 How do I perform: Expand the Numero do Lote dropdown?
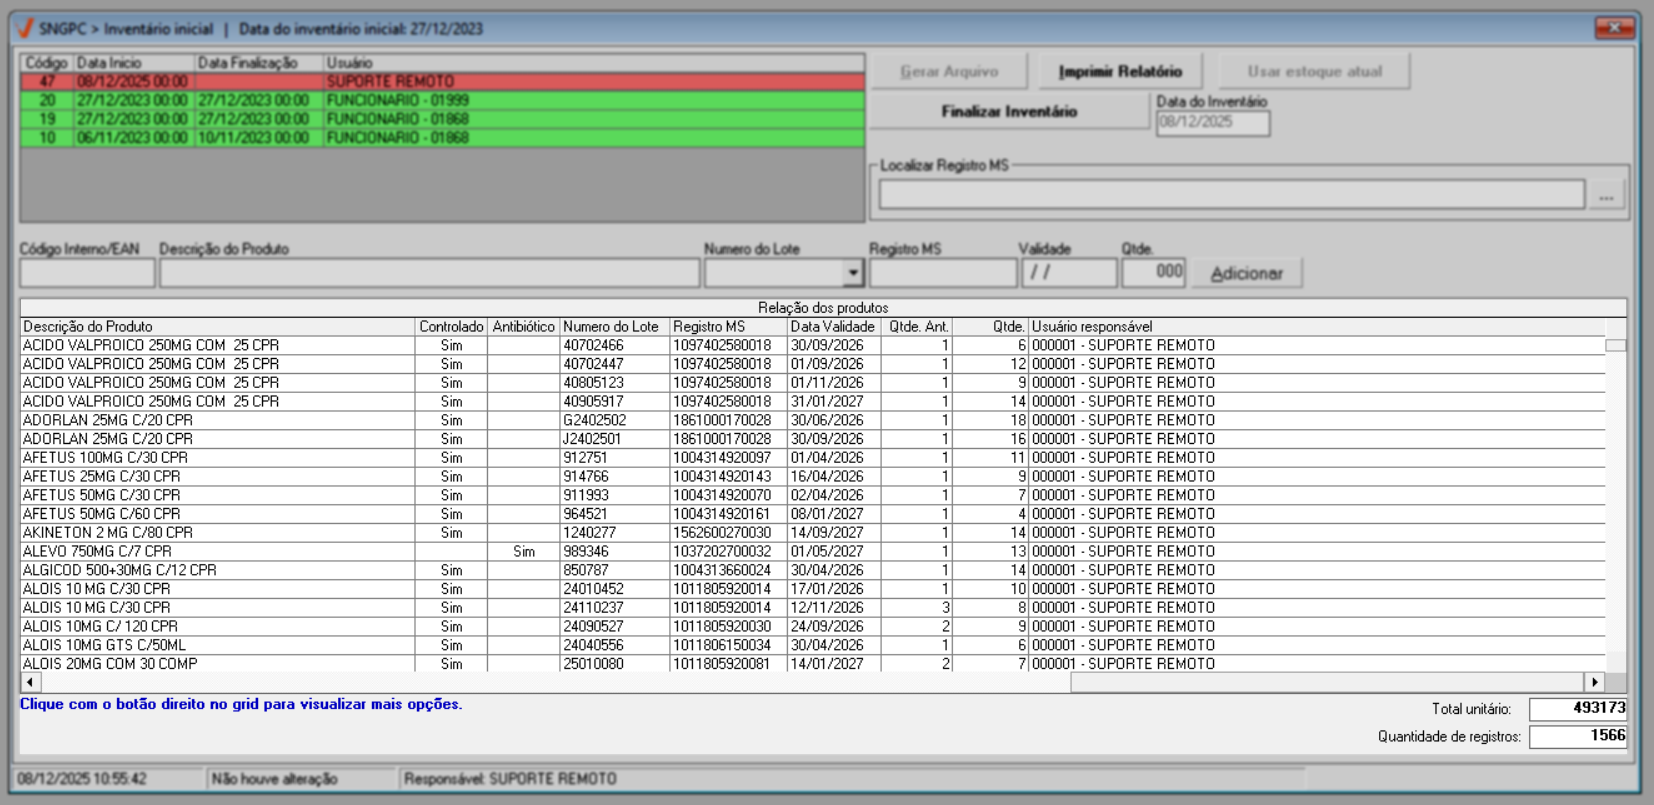click(x=852, y=273)
